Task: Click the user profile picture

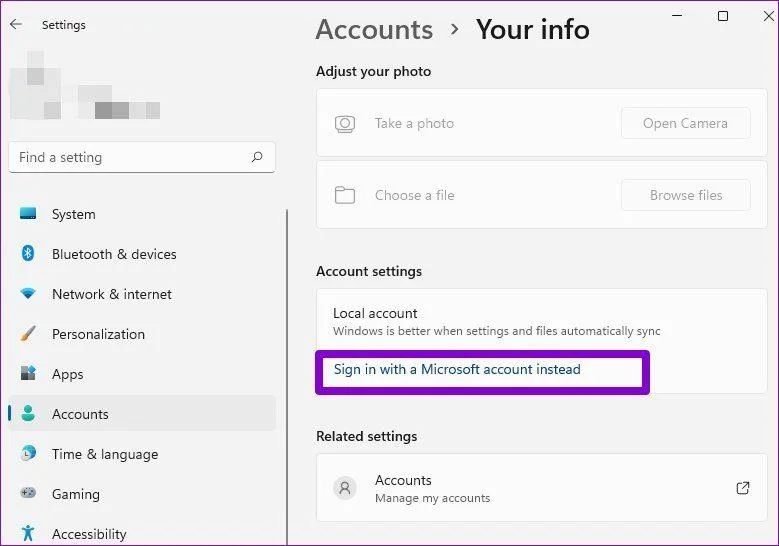Action: pos(35,84)
